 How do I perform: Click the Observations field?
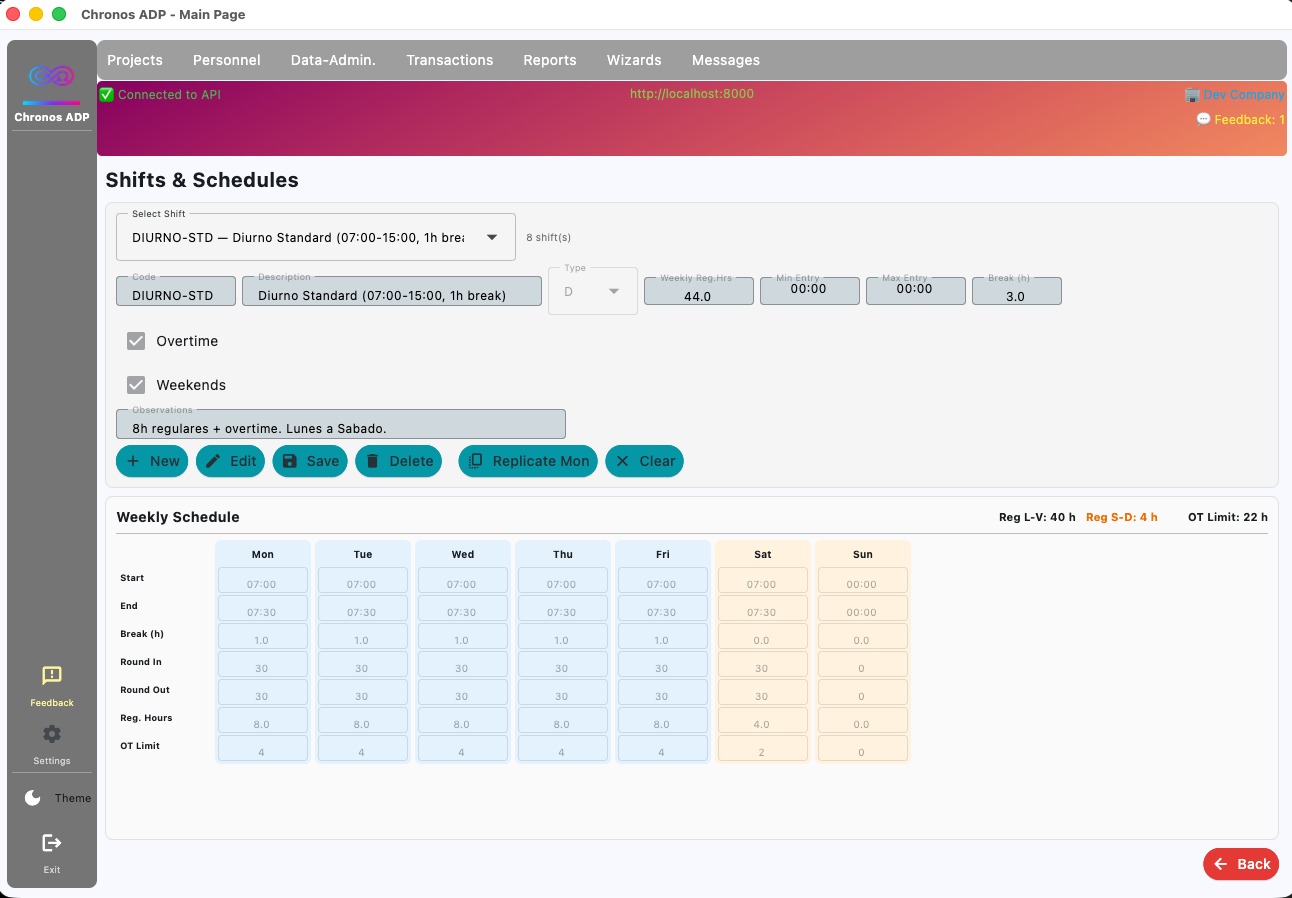[x=341, y=424]
